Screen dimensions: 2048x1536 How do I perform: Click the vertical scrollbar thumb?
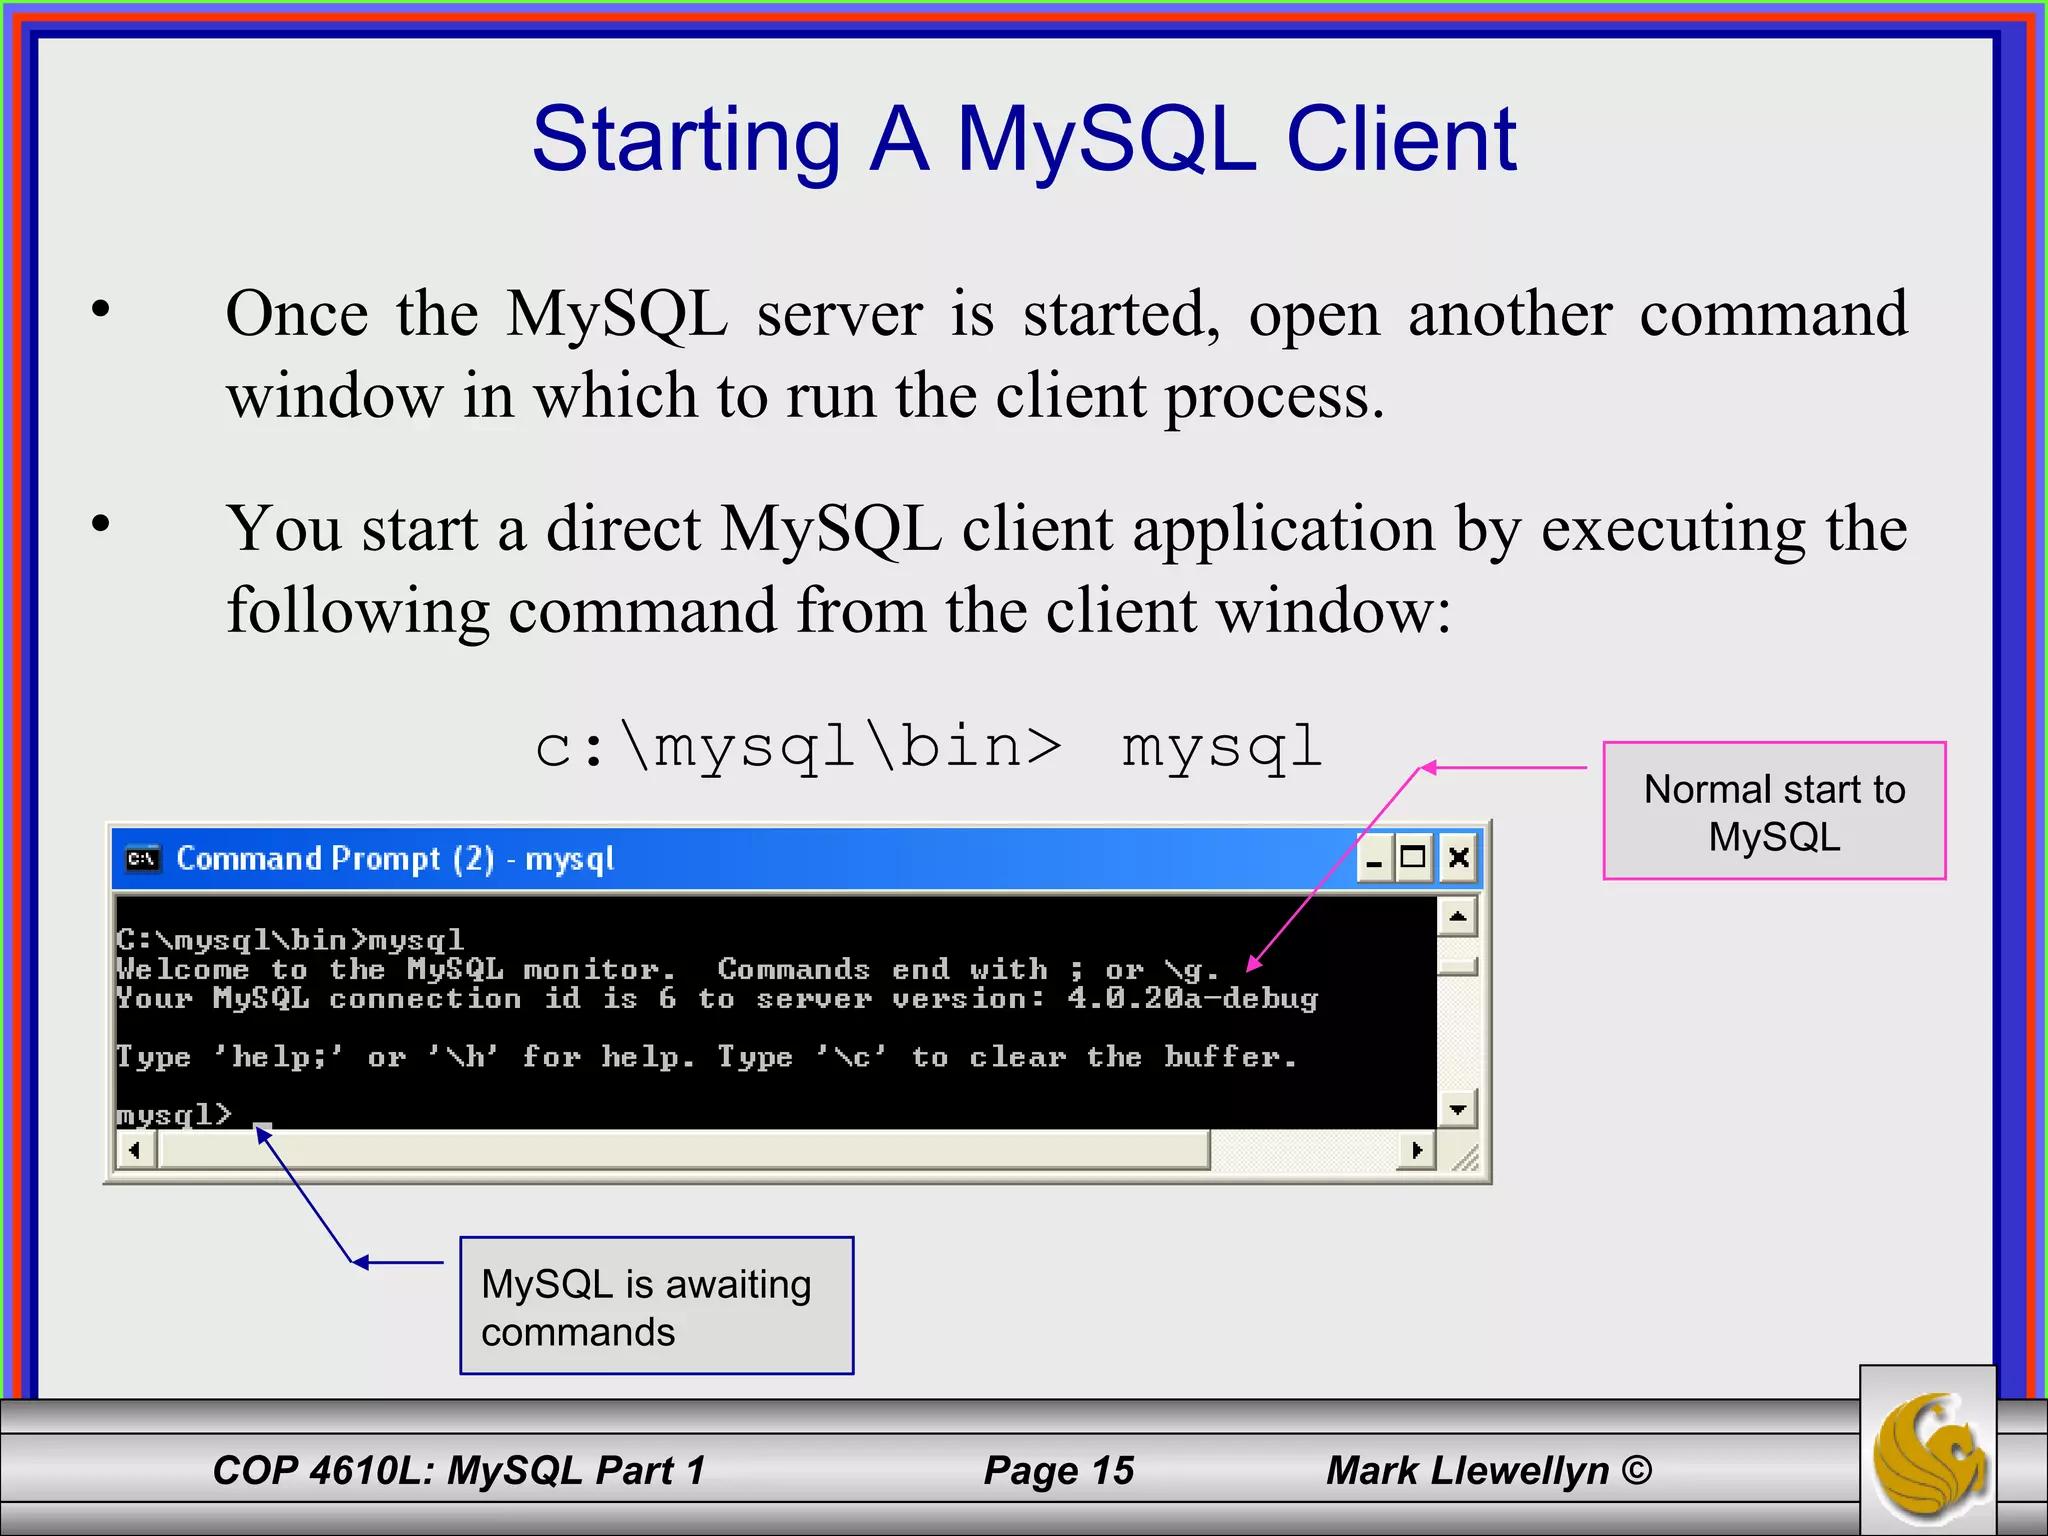(x=1458, y=966)
